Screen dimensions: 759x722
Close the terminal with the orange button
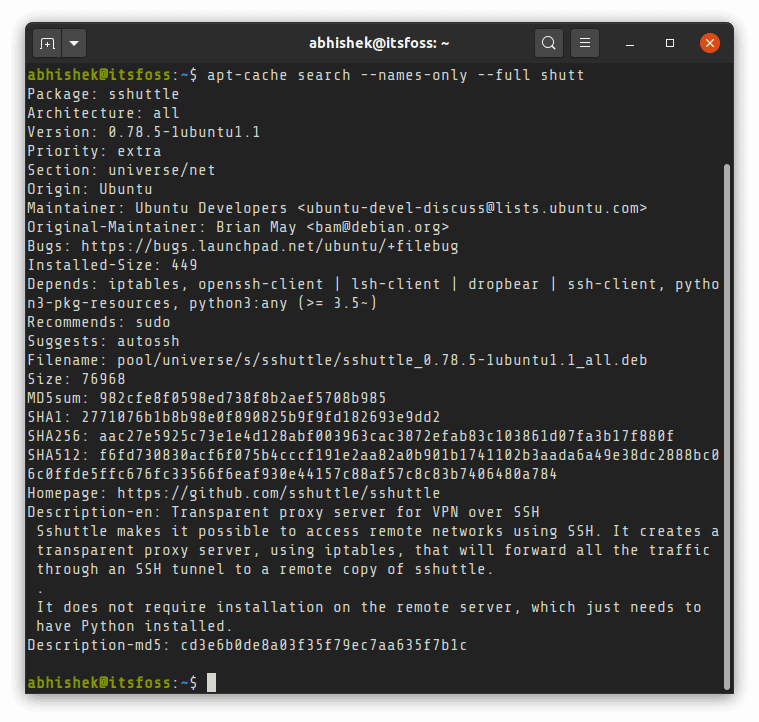click(x=710, y=44)
